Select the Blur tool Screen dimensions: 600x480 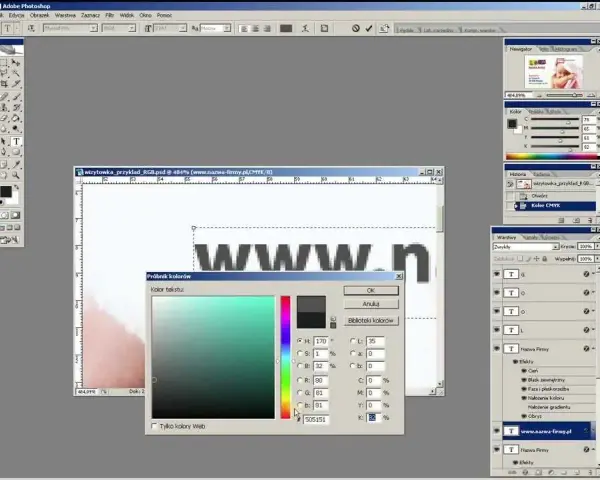point(4,129)
